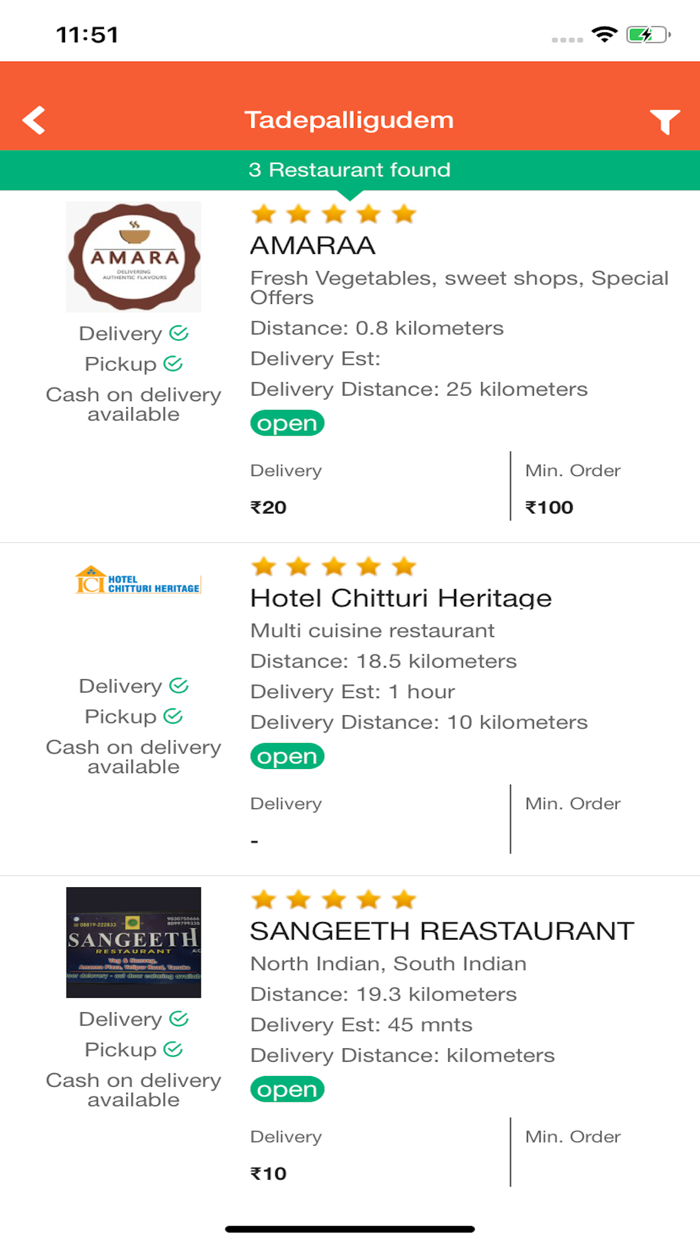Tap the SANGEETH RESTAURANT logo image
700x1244 pixels.
[x=133, y=941]
